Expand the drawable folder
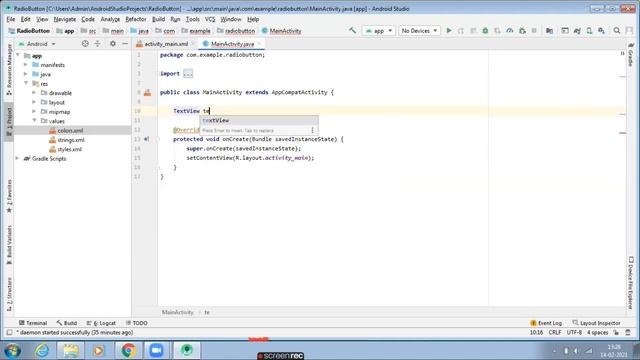 tap(34, 93)
